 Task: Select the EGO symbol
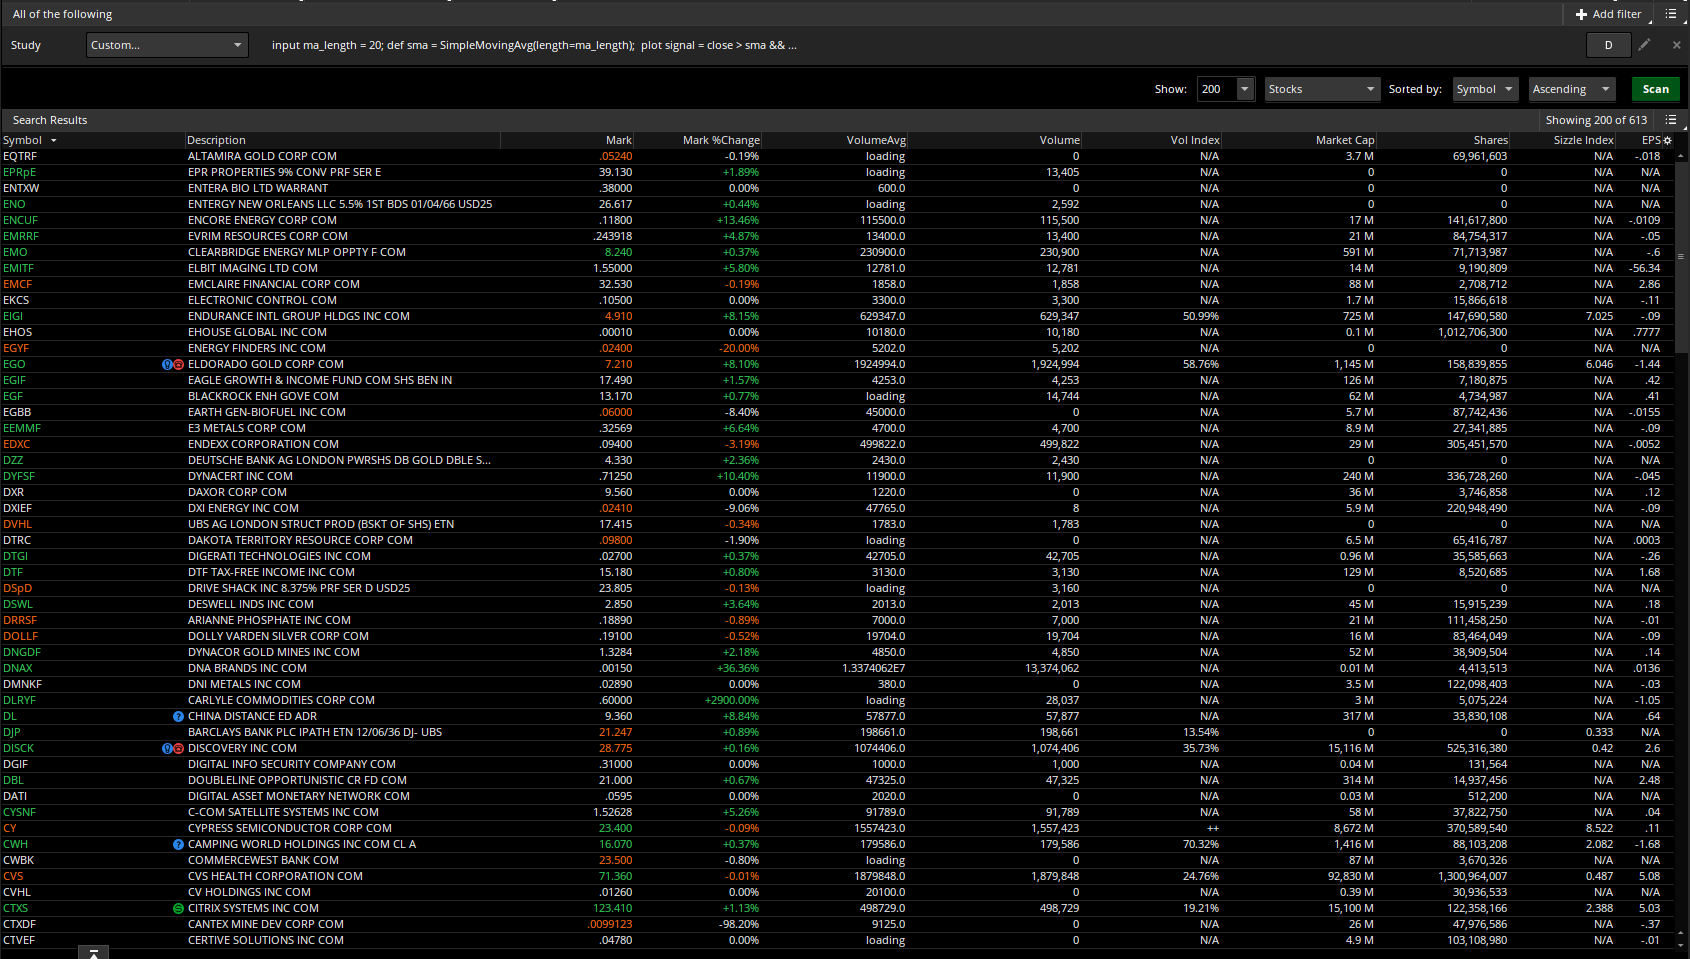click(x=14, y=365)
